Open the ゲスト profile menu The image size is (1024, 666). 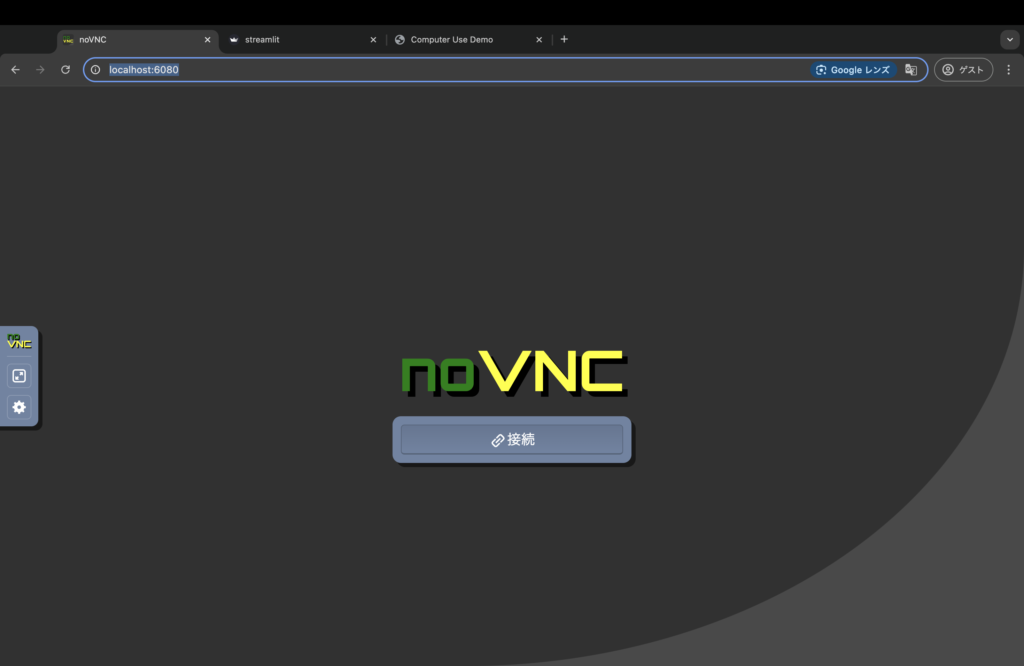[963, 70]
